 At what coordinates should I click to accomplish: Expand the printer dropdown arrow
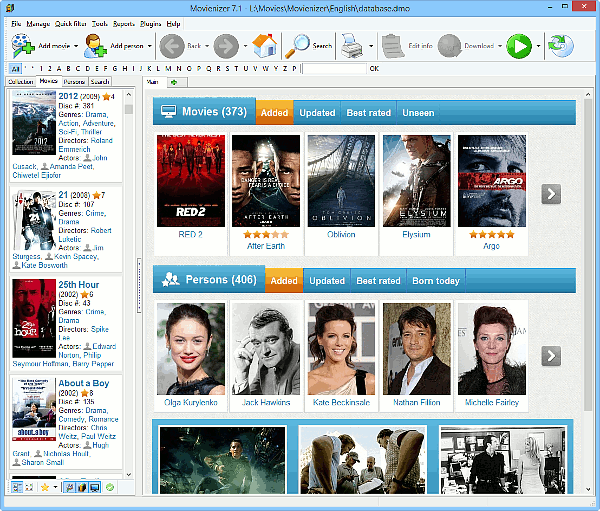371,46
